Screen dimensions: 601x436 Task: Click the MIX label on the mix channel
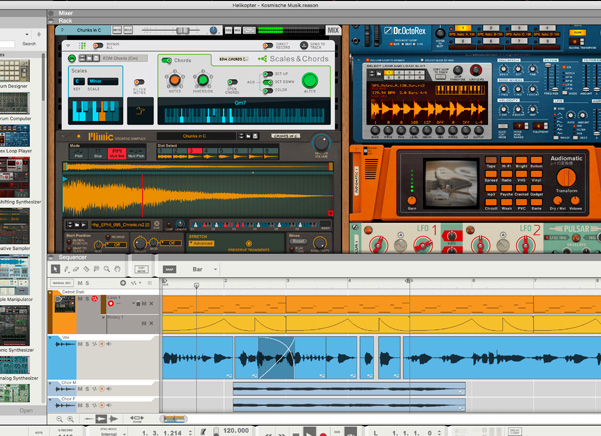point(333,30)
